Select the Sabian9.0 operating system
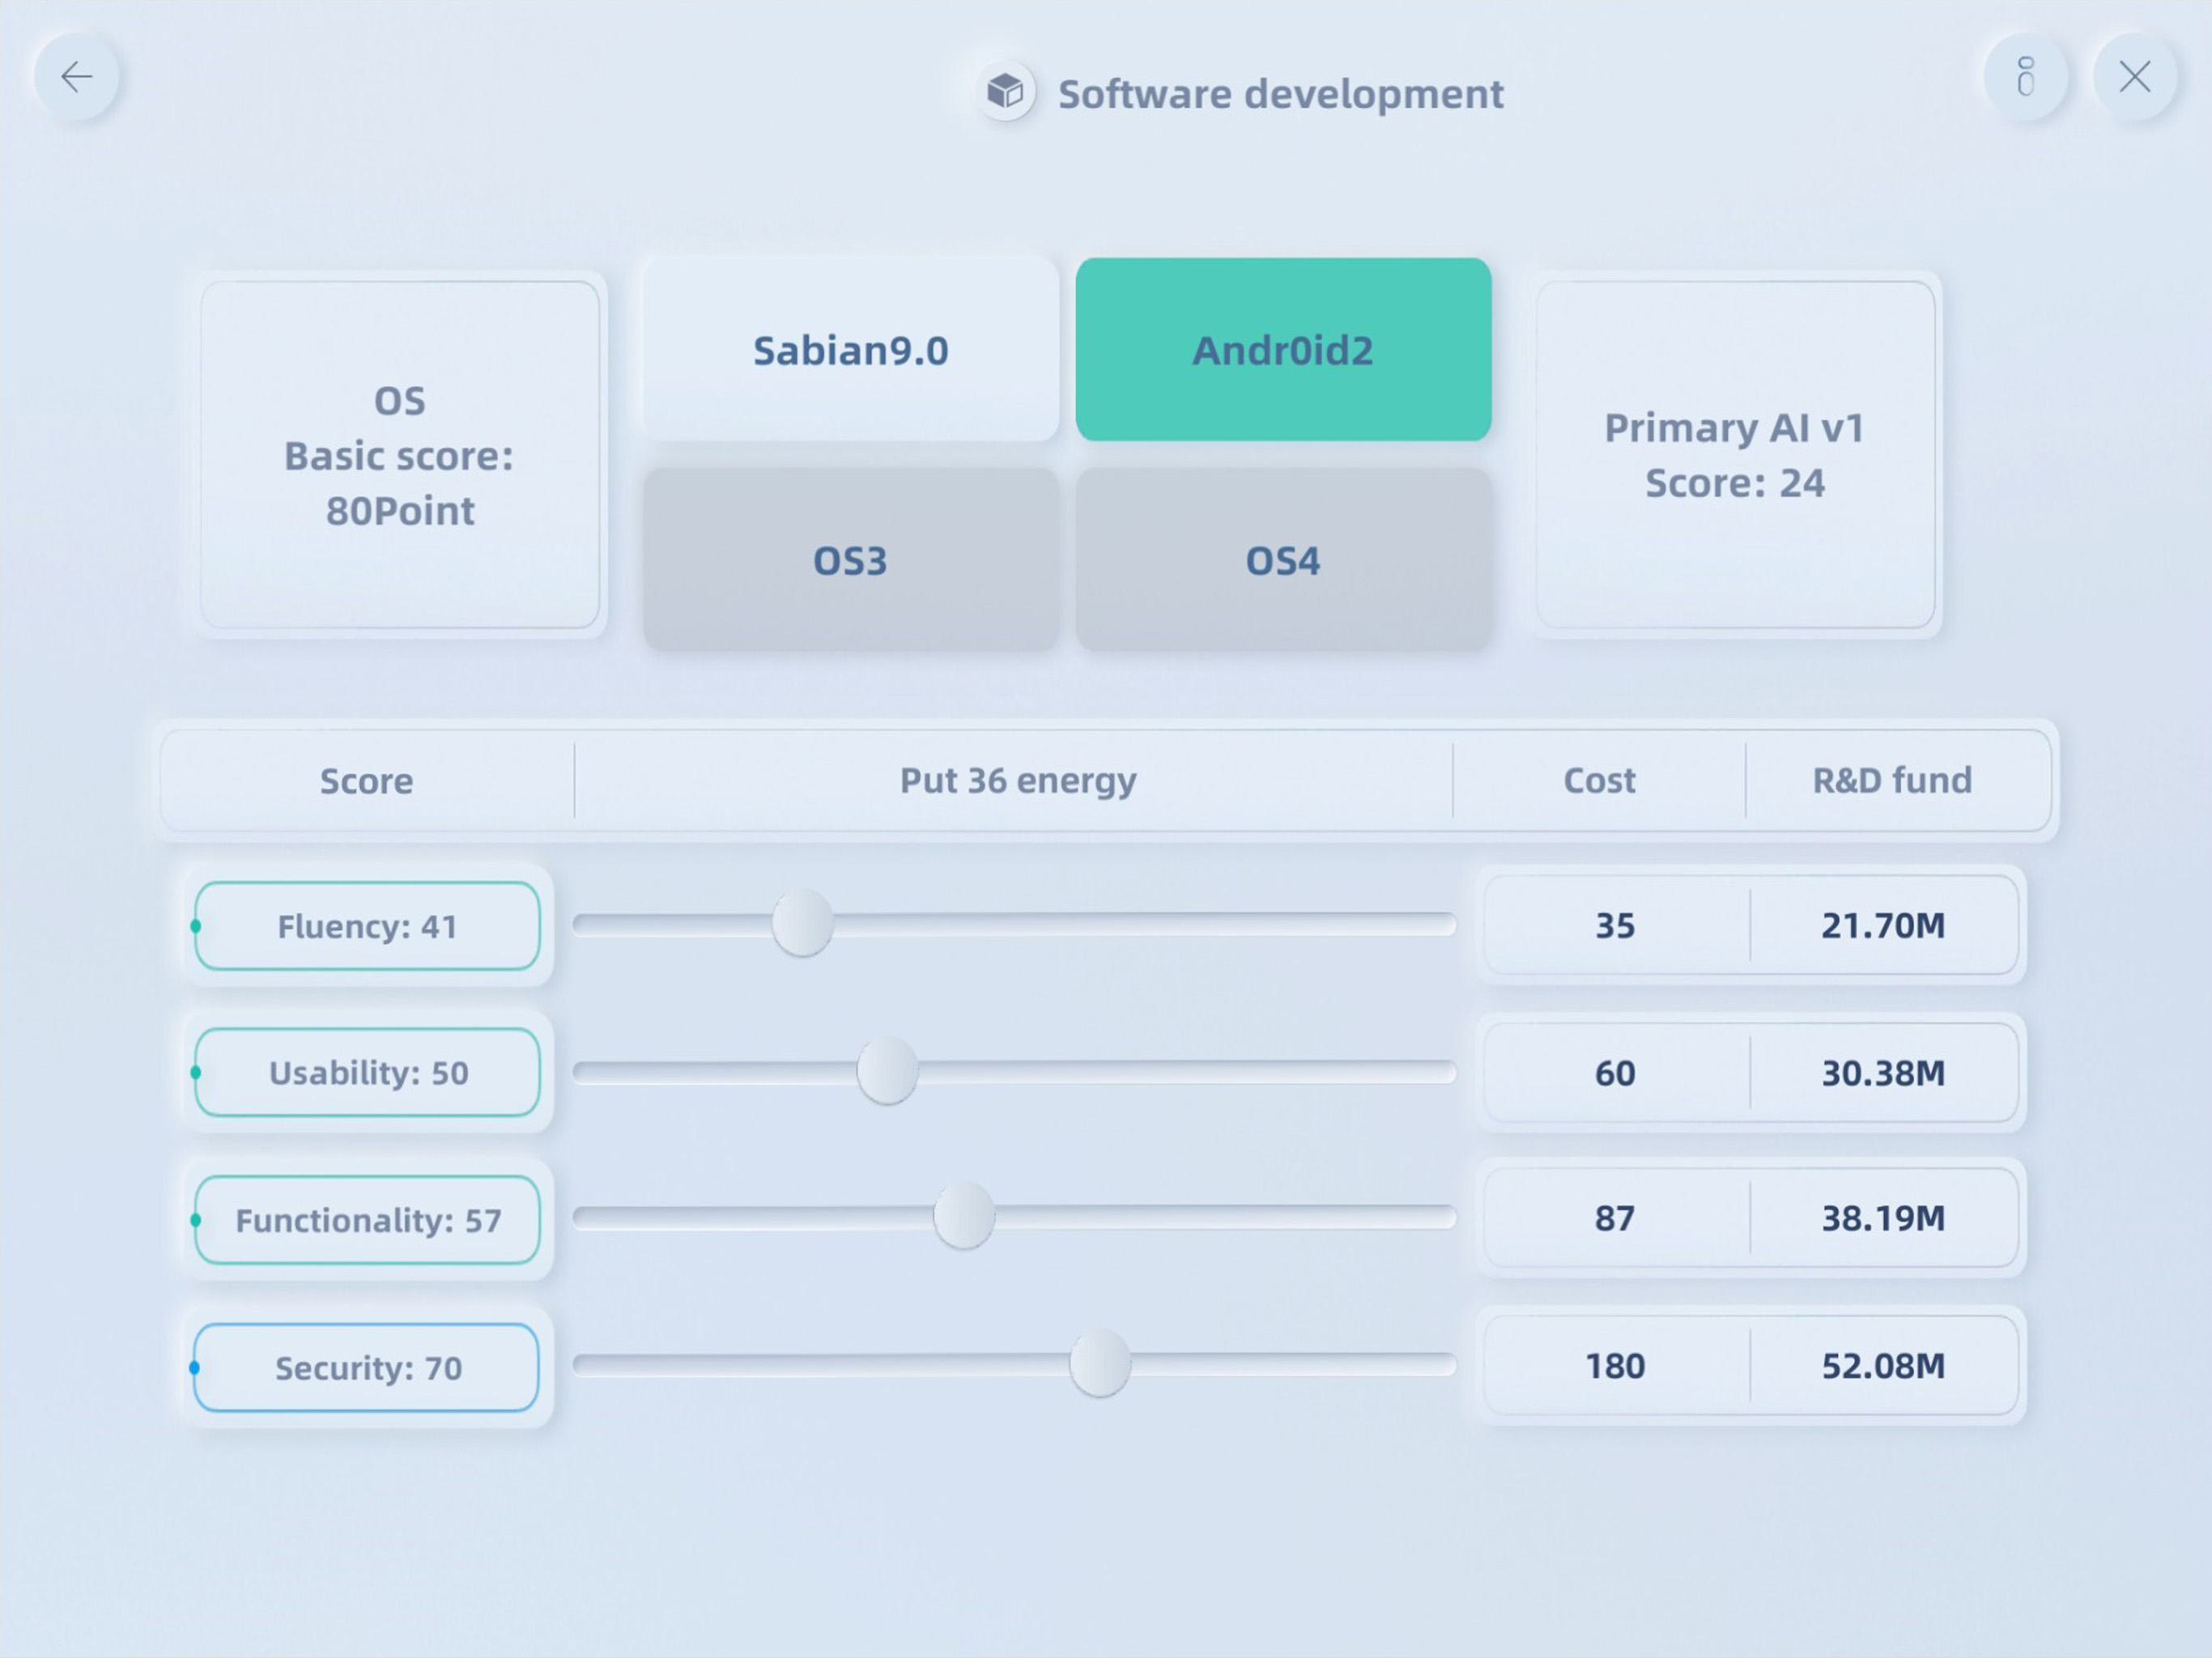Image resolution: width=2212 pixels, height=1658 pixels. [x=850, y=350]
